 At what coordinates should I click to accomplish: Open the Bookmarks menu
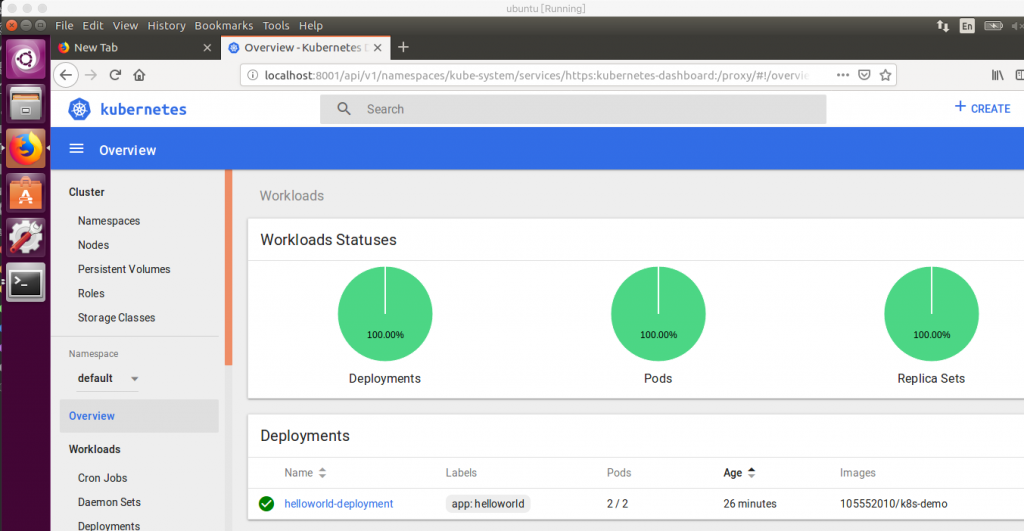(223, 25)
